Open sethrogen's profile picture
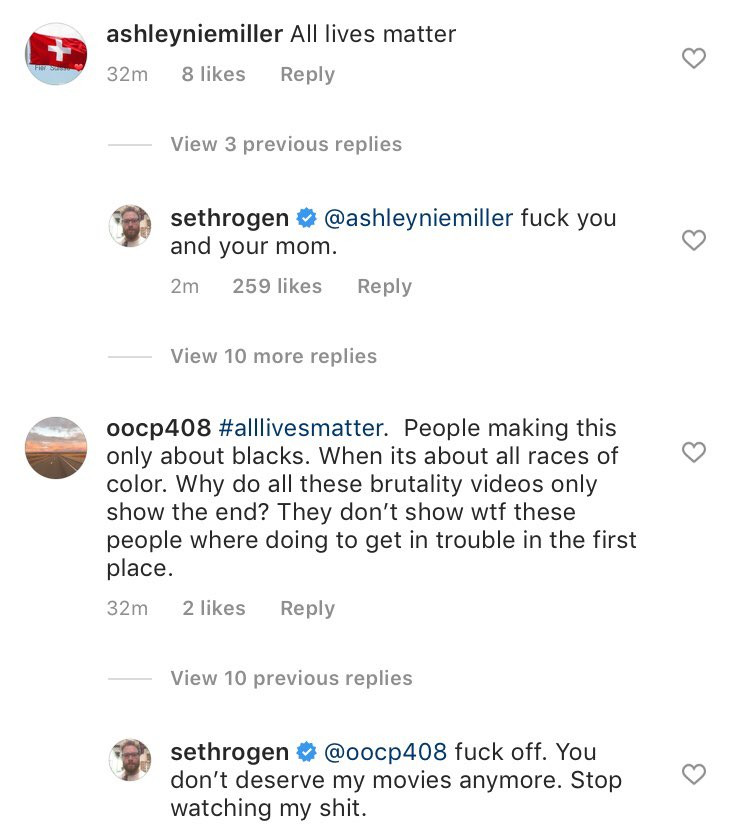750x828 pixels. pos(130,226)
